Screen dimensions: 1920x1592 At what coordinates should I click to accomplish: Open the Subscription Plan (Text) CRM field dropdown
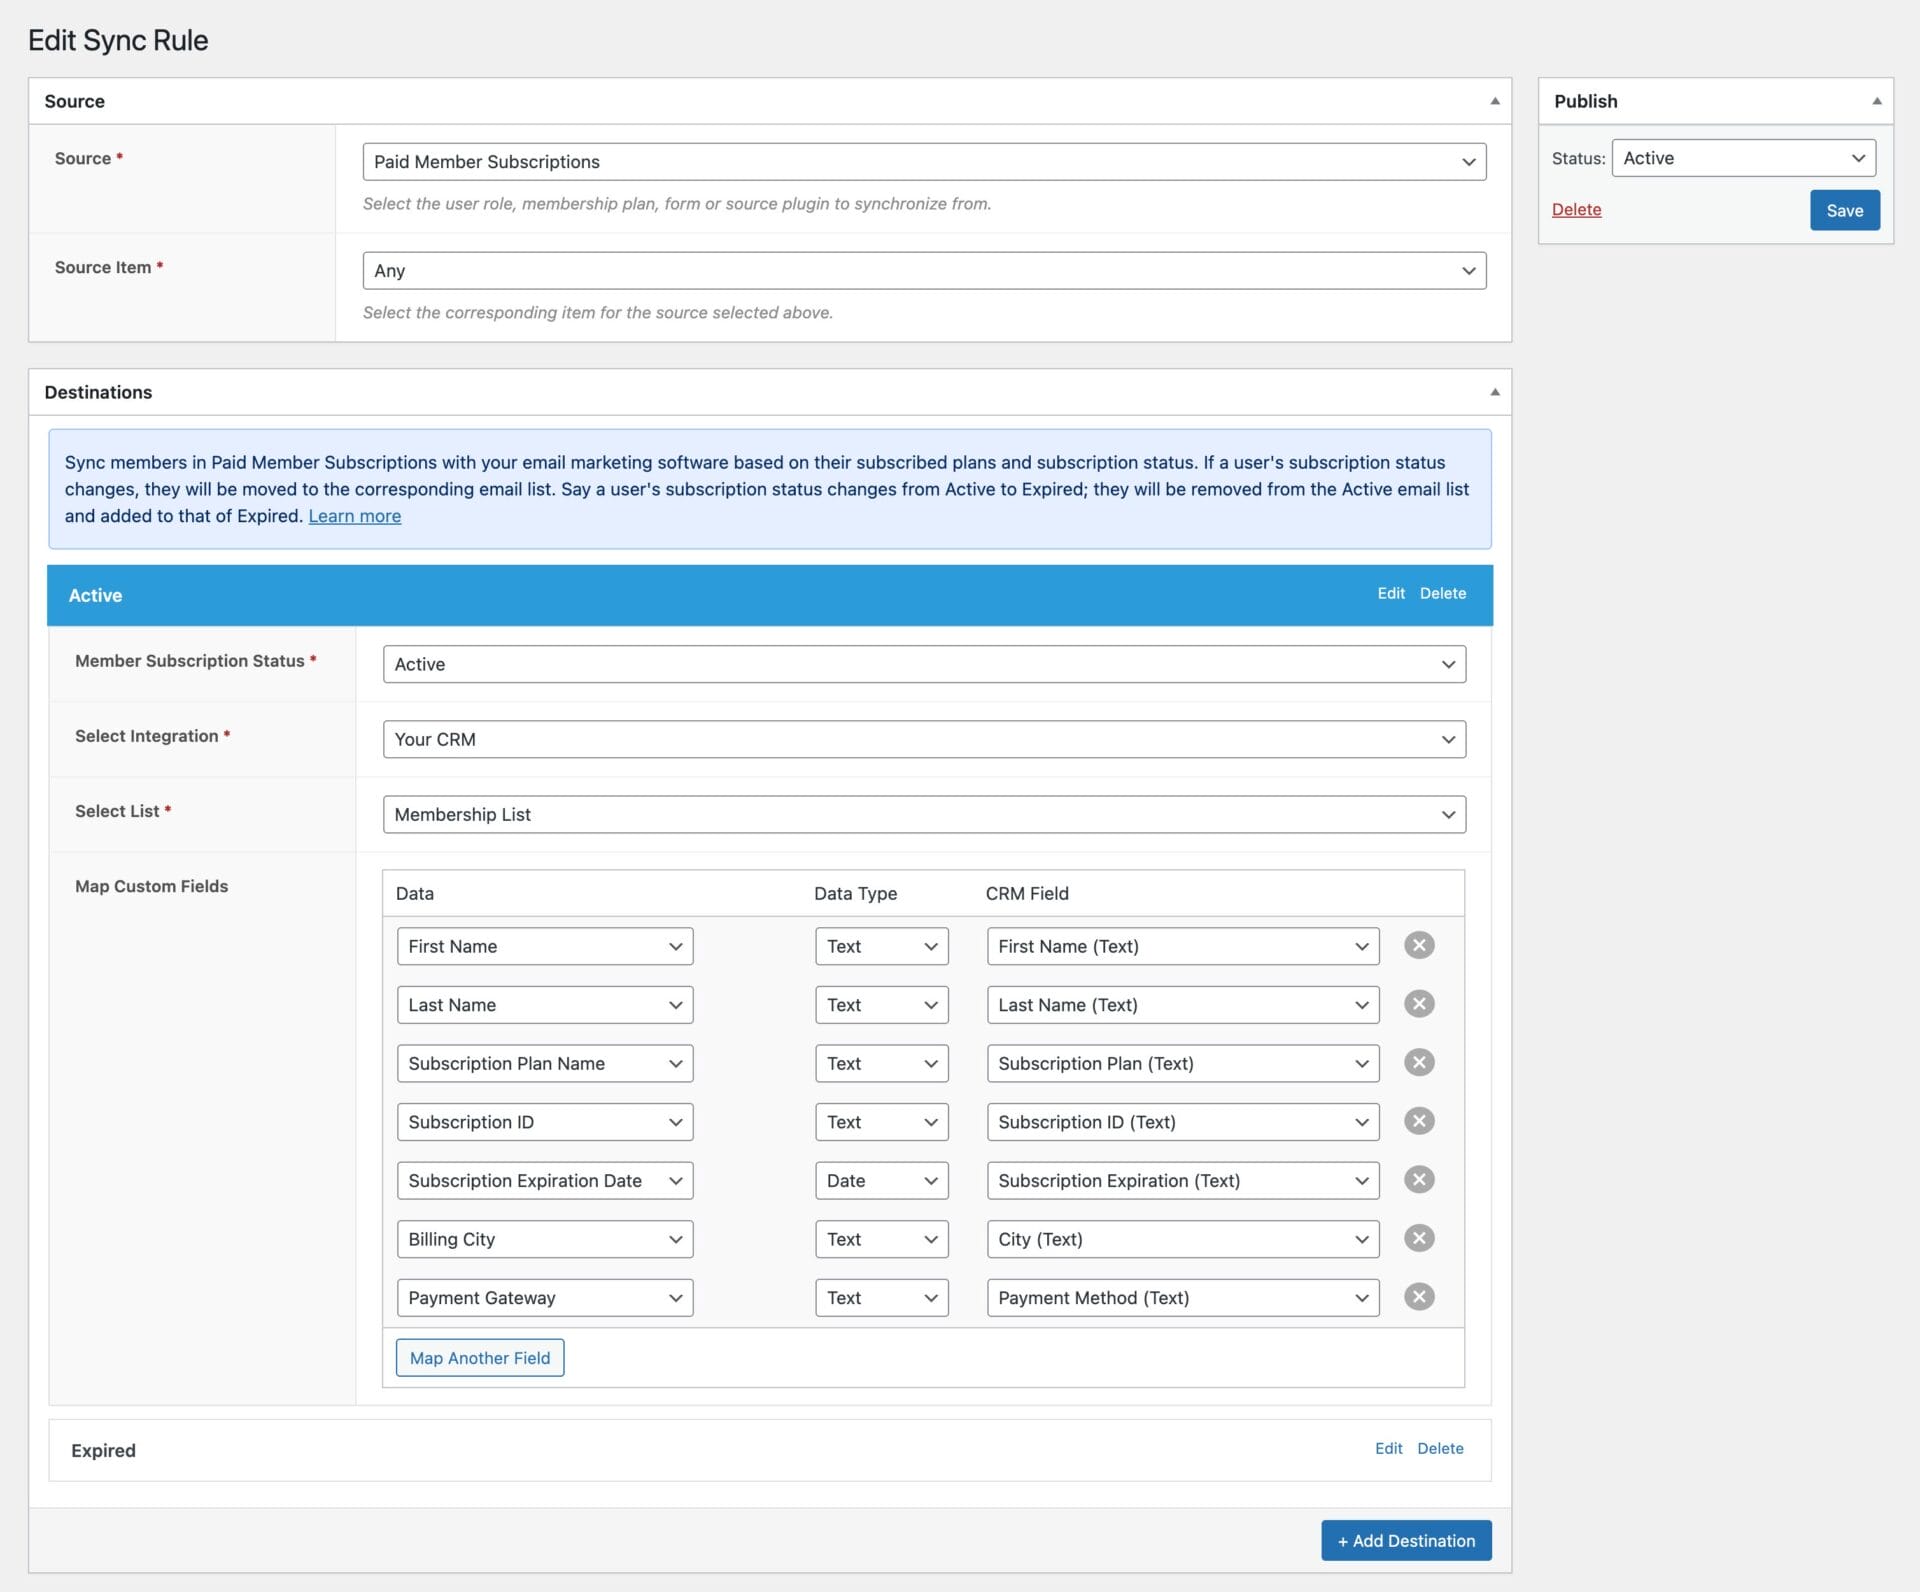tap(1183, 1063)
